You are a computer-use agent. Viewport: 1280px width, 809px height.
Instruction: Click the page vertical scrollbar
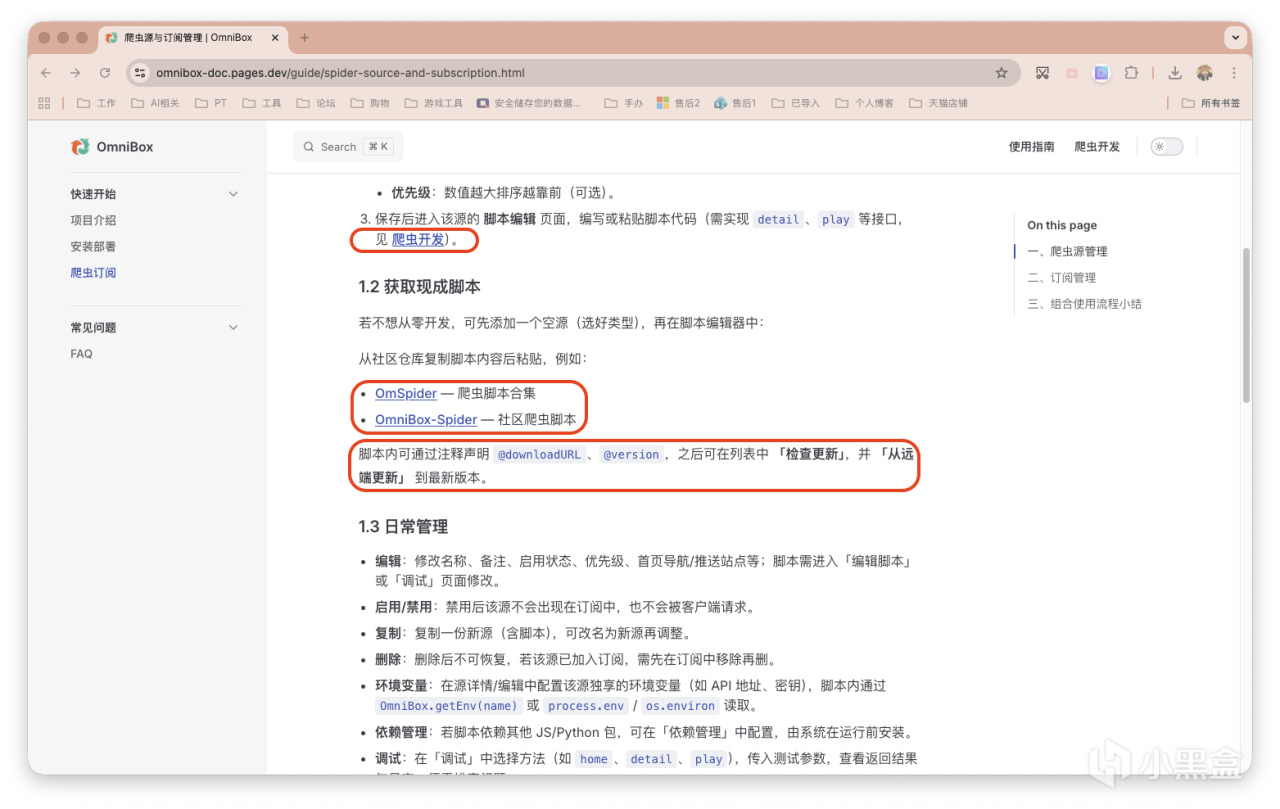pos(1246,325)
